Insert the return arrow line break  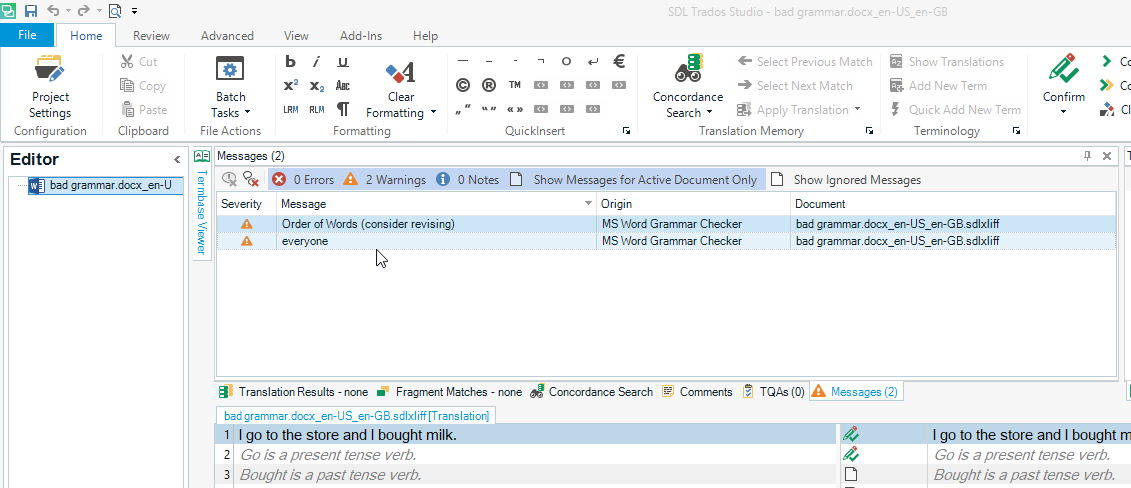(593, 61)
